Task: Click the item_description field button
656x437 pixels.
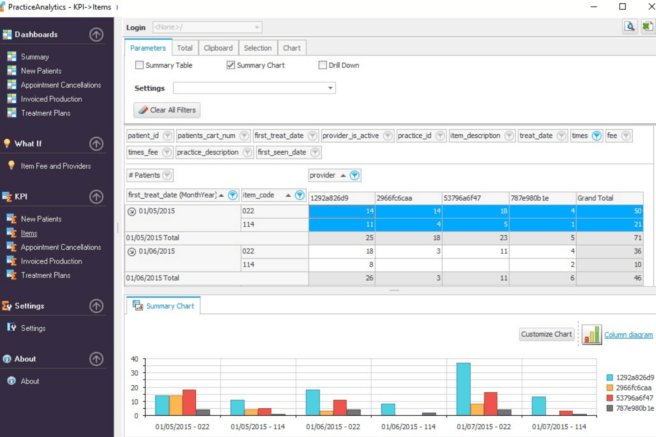Action: pos(482,135)
